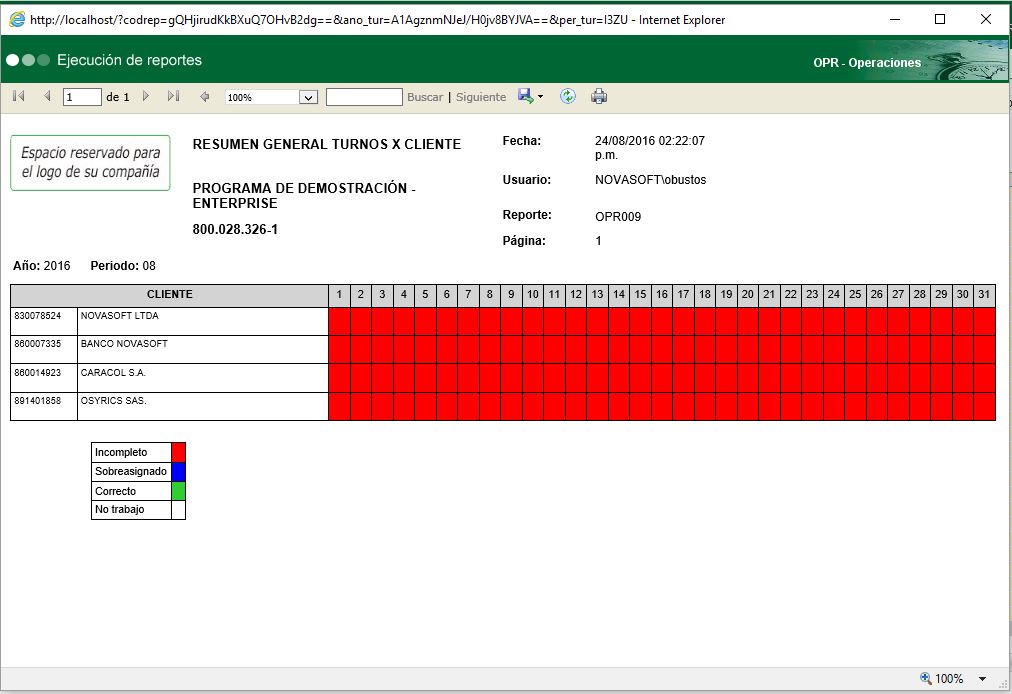Click the green Correcto legend swatch
Screen dimensions: 1012x694
178,491
